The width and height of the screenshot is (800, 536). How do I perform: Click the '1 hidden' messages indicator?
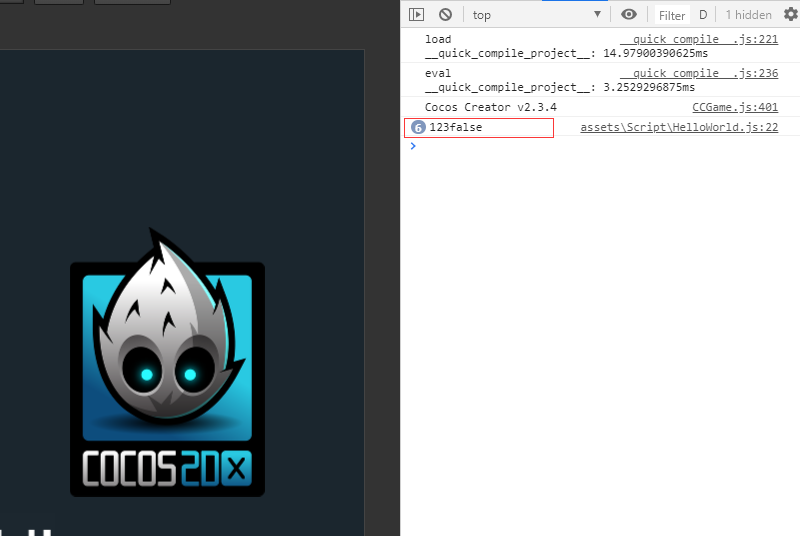click(x=748, y=15)
